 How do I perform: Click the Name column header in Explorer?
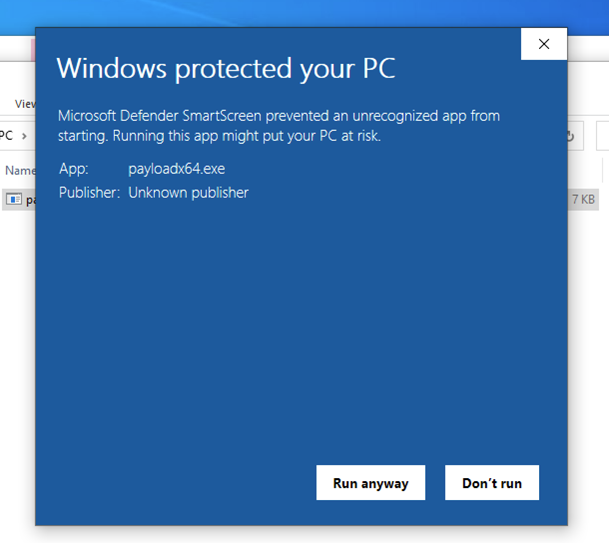[x=20, y=170]
